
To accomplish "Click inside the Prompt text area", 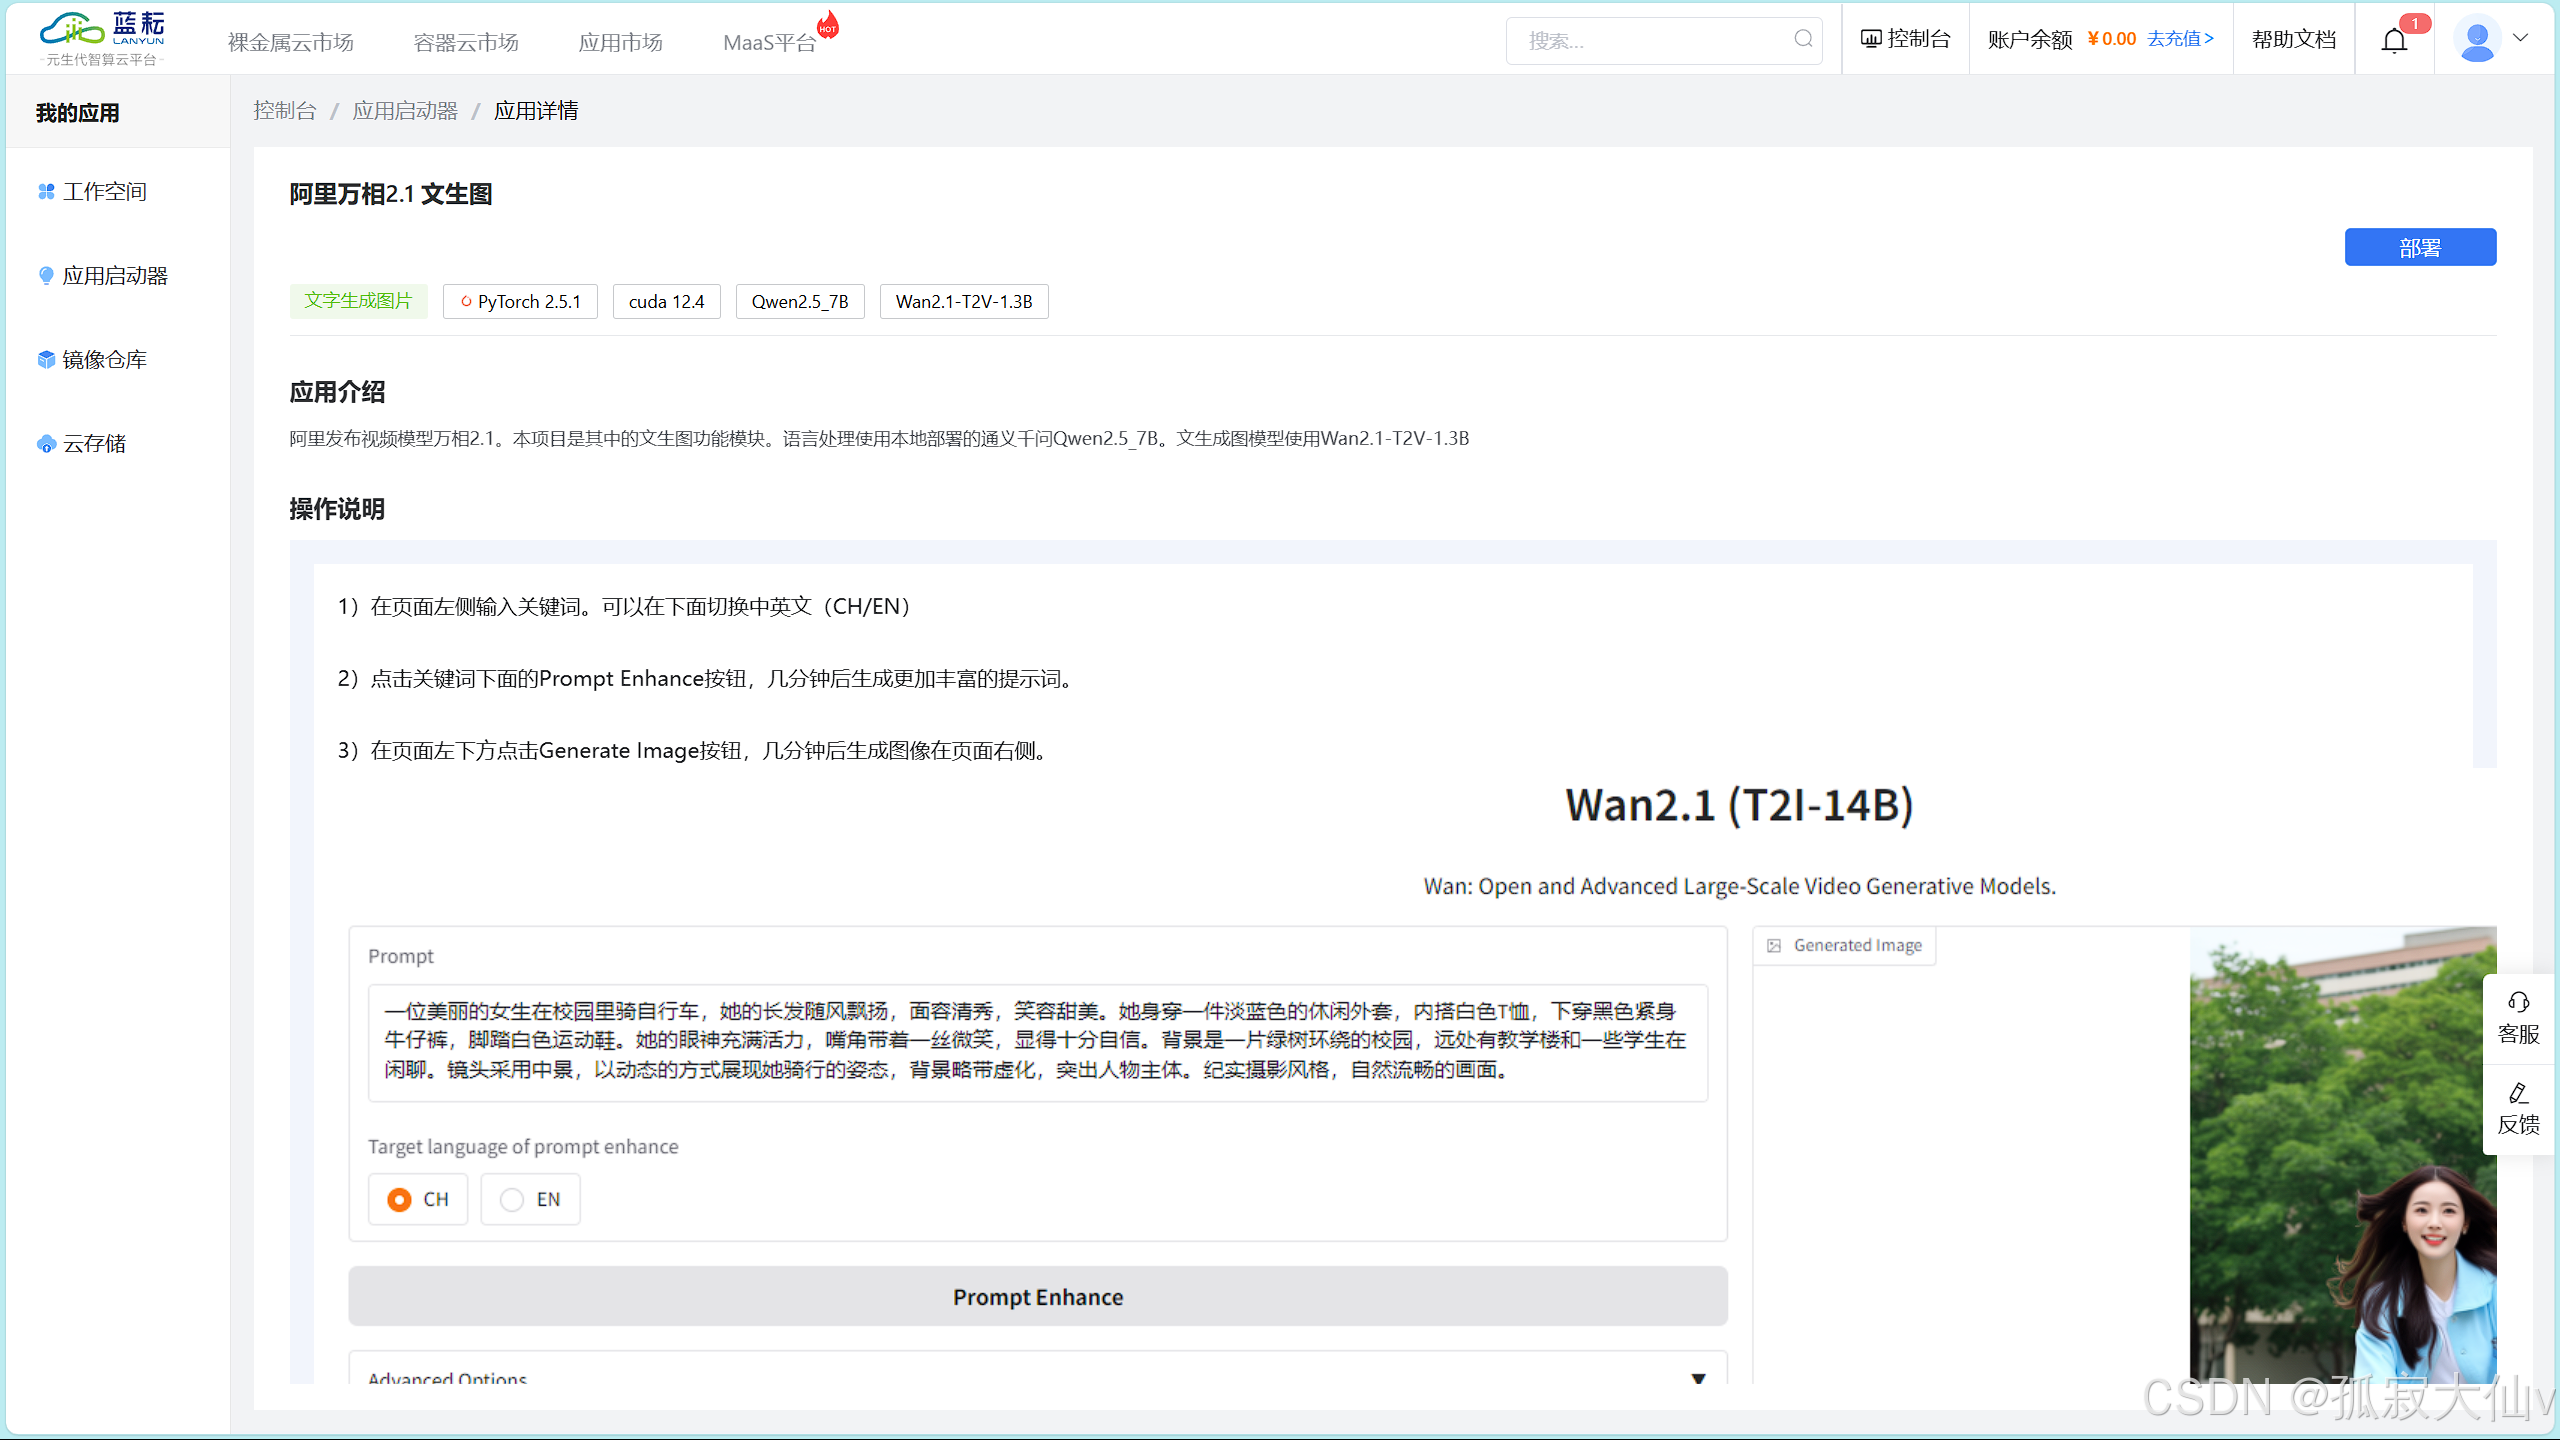I will (x=1037, y=1042).
